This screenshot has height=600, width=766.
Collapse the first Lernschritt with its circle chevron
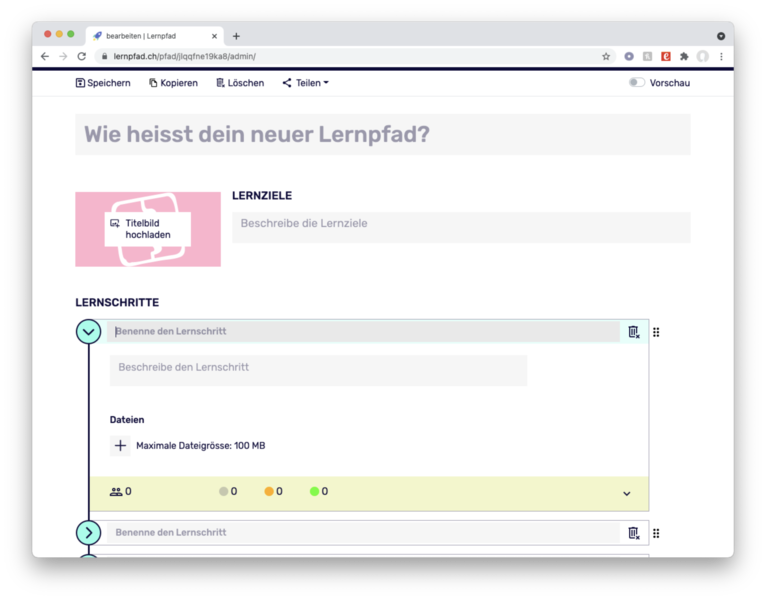pos(88,332)
